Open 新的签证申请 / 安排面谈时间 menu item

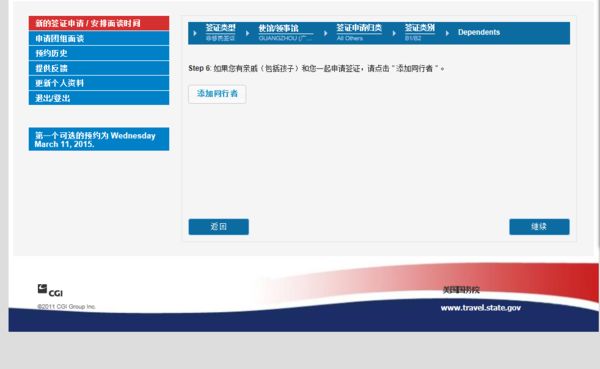pos(99,23)
